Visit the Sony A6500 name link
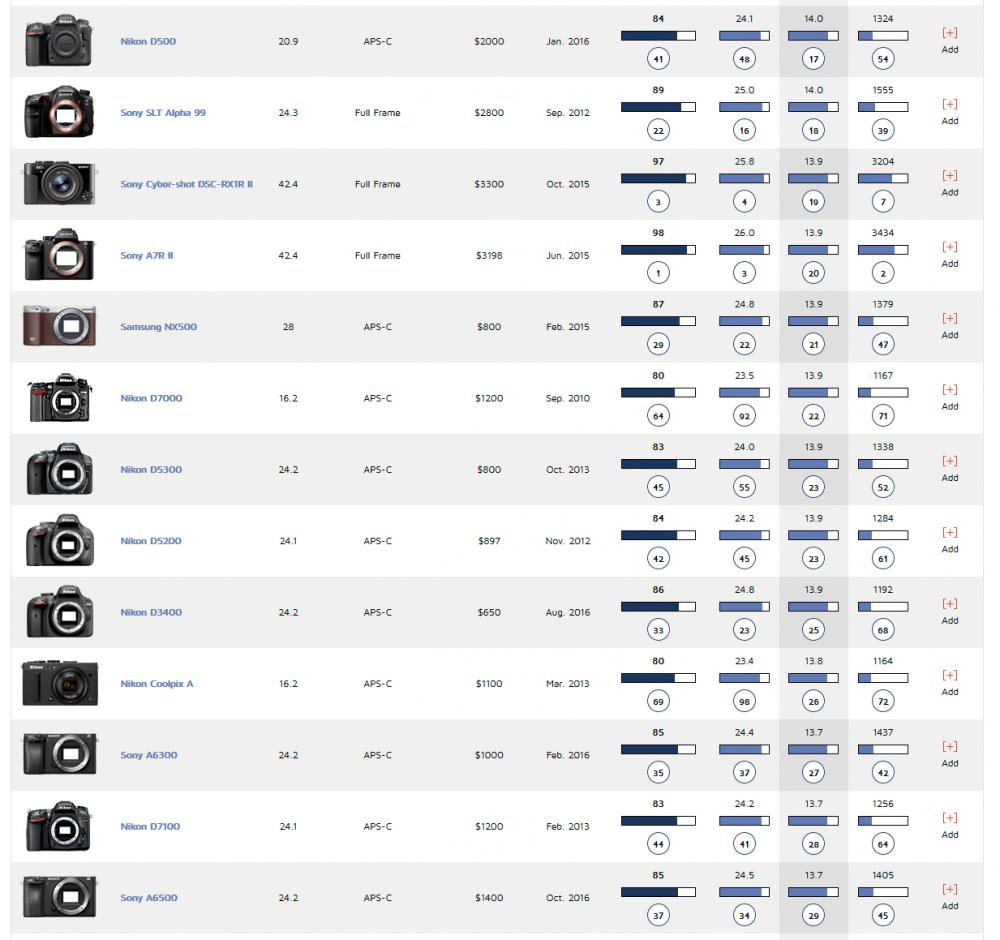The width and height of the screenshot is (1000, 940). 149,898
